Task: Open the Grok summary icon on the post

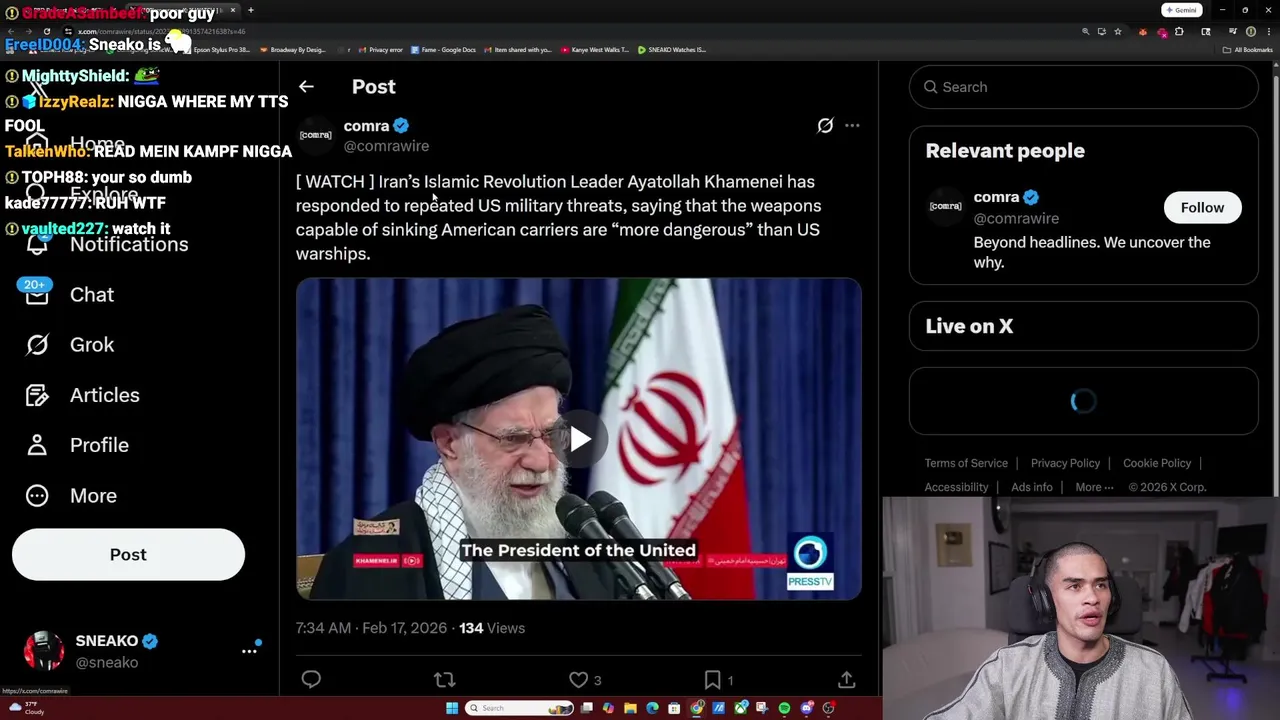Action: 825,125
